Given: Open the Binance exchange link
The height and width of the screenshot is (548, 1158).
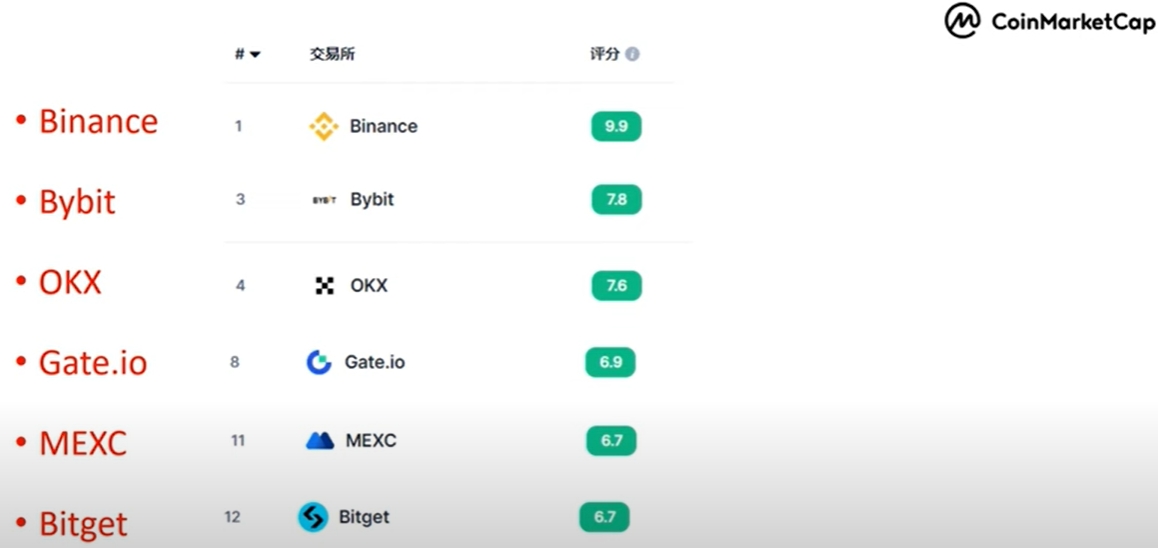Looking at the screenshot, I should coord(383,126).
